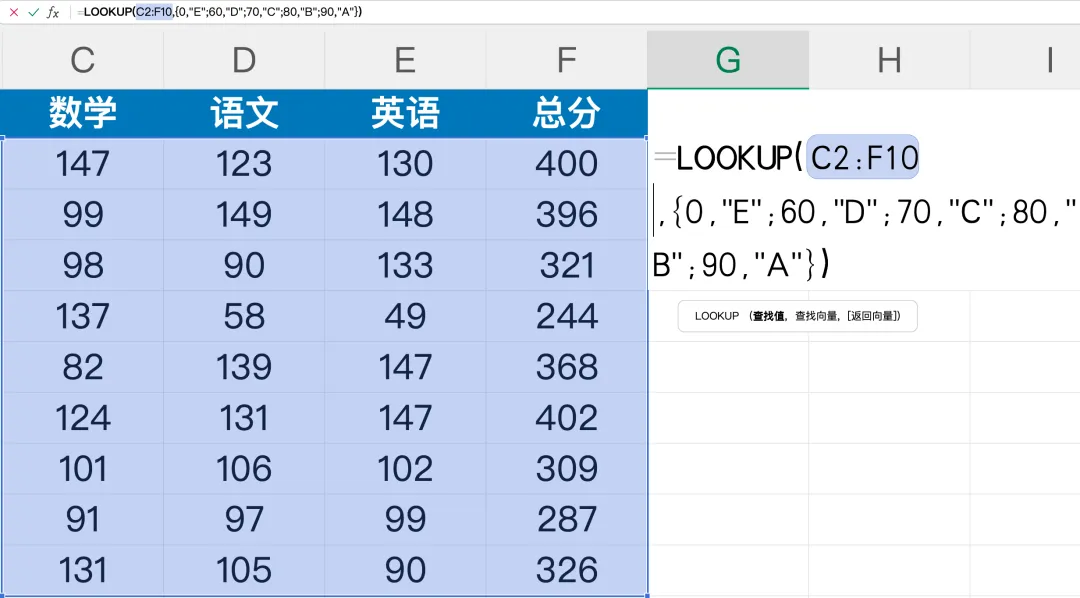Screen dimensions: 1080x598
Task: Select 总分 cell with value 400
Action: click(566, 164)
